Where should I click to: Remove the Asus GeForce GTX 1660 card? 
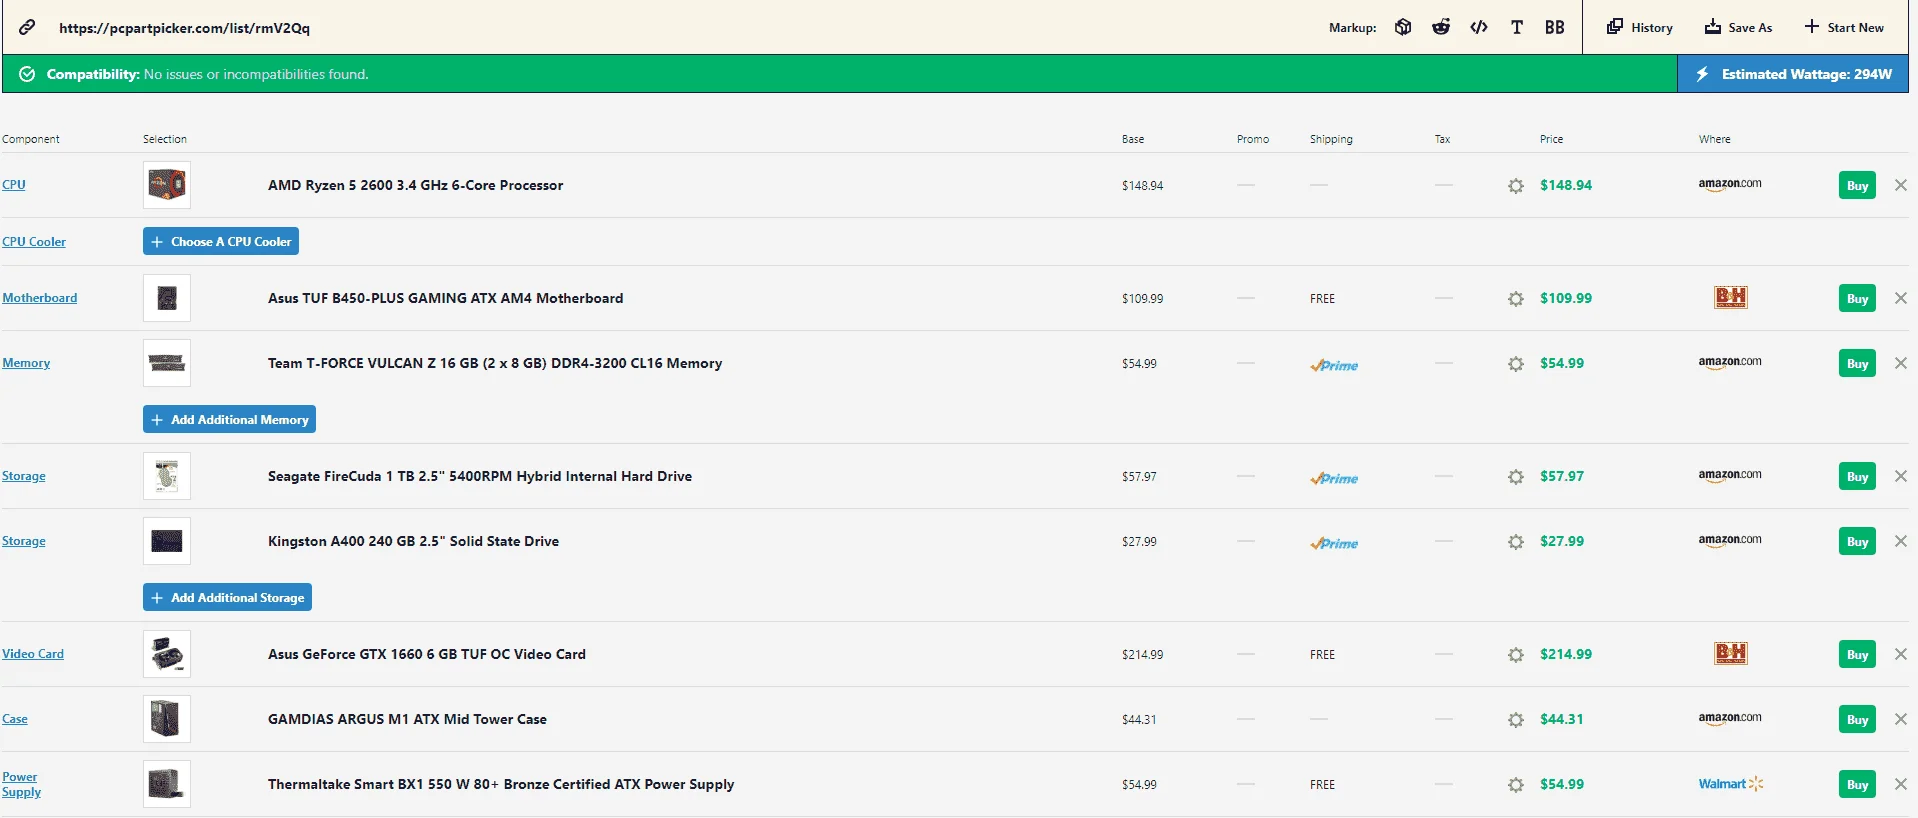point(1901,654)
